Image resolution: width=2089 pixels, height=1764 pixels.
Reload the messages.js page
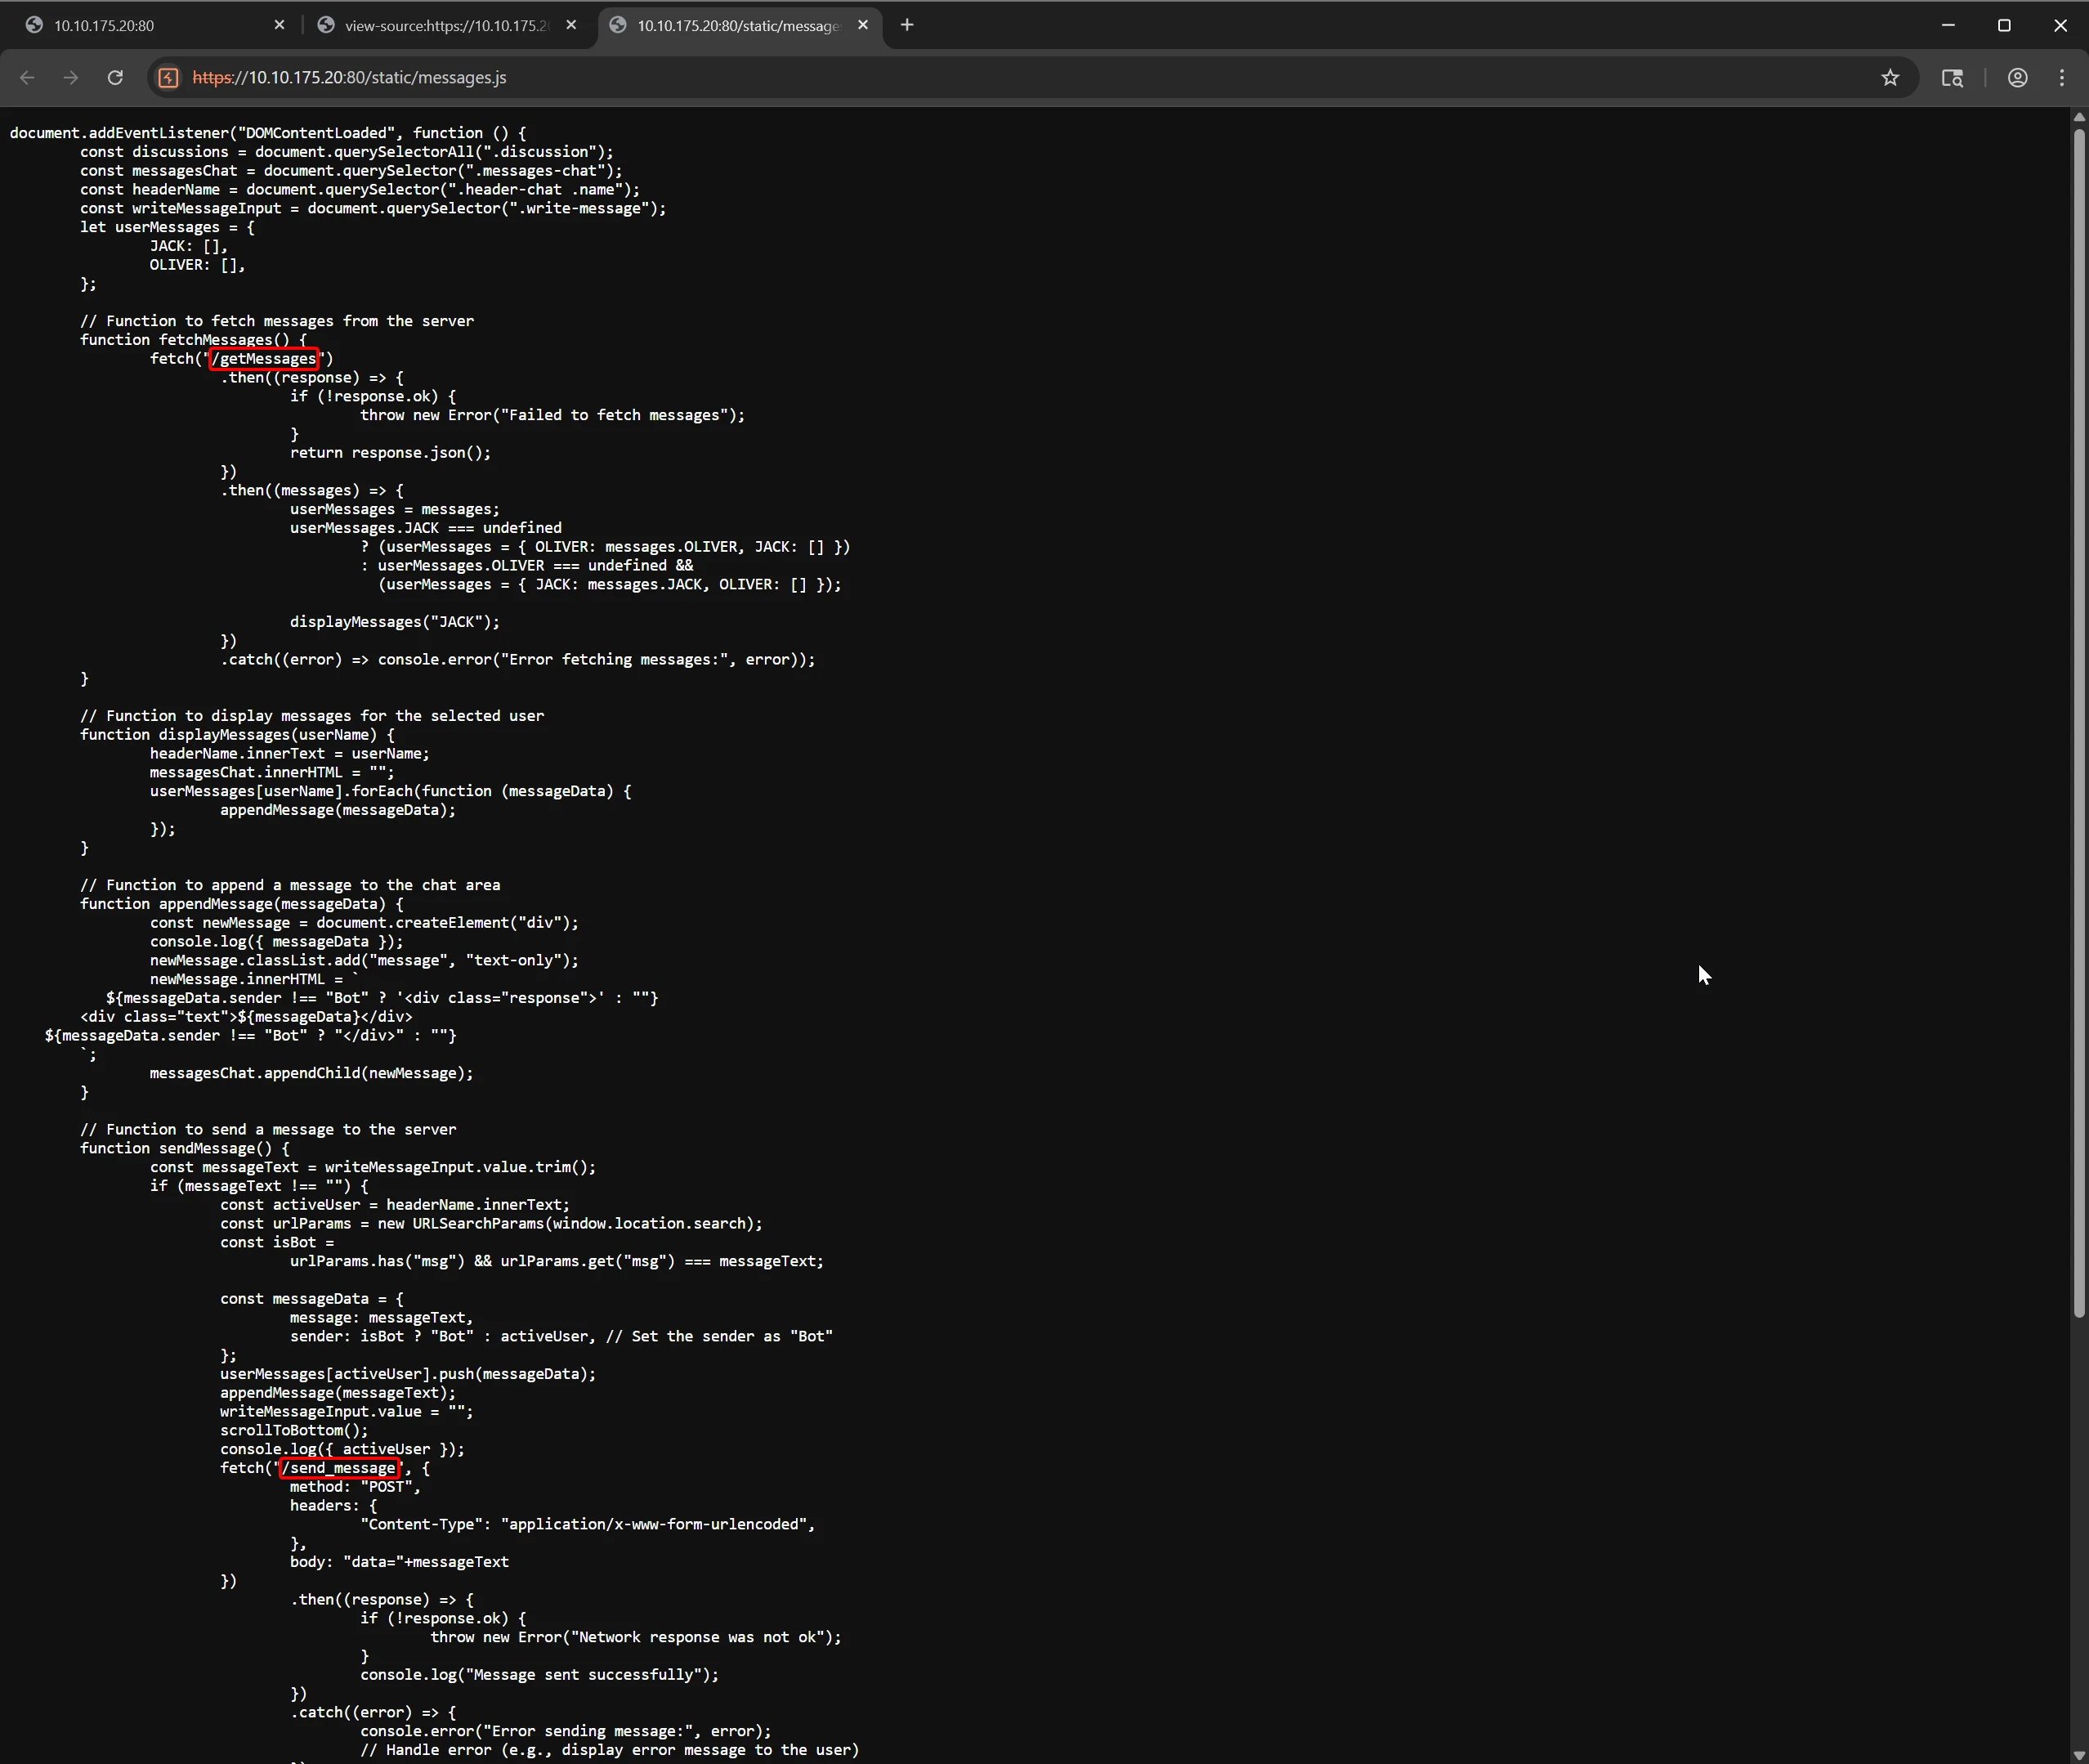click(x=115, y=78)
